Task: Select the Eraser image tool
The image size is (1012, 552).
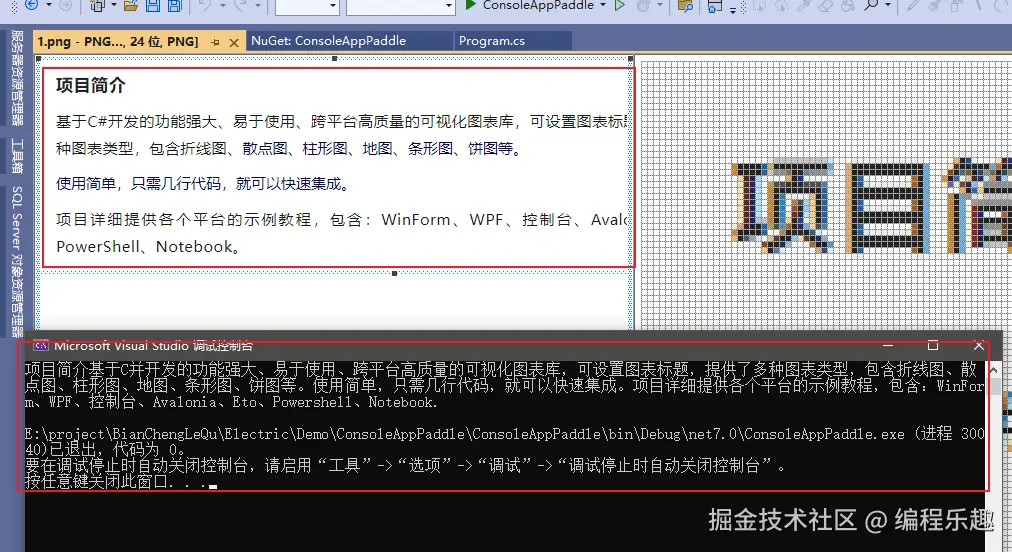Action: 825,6
